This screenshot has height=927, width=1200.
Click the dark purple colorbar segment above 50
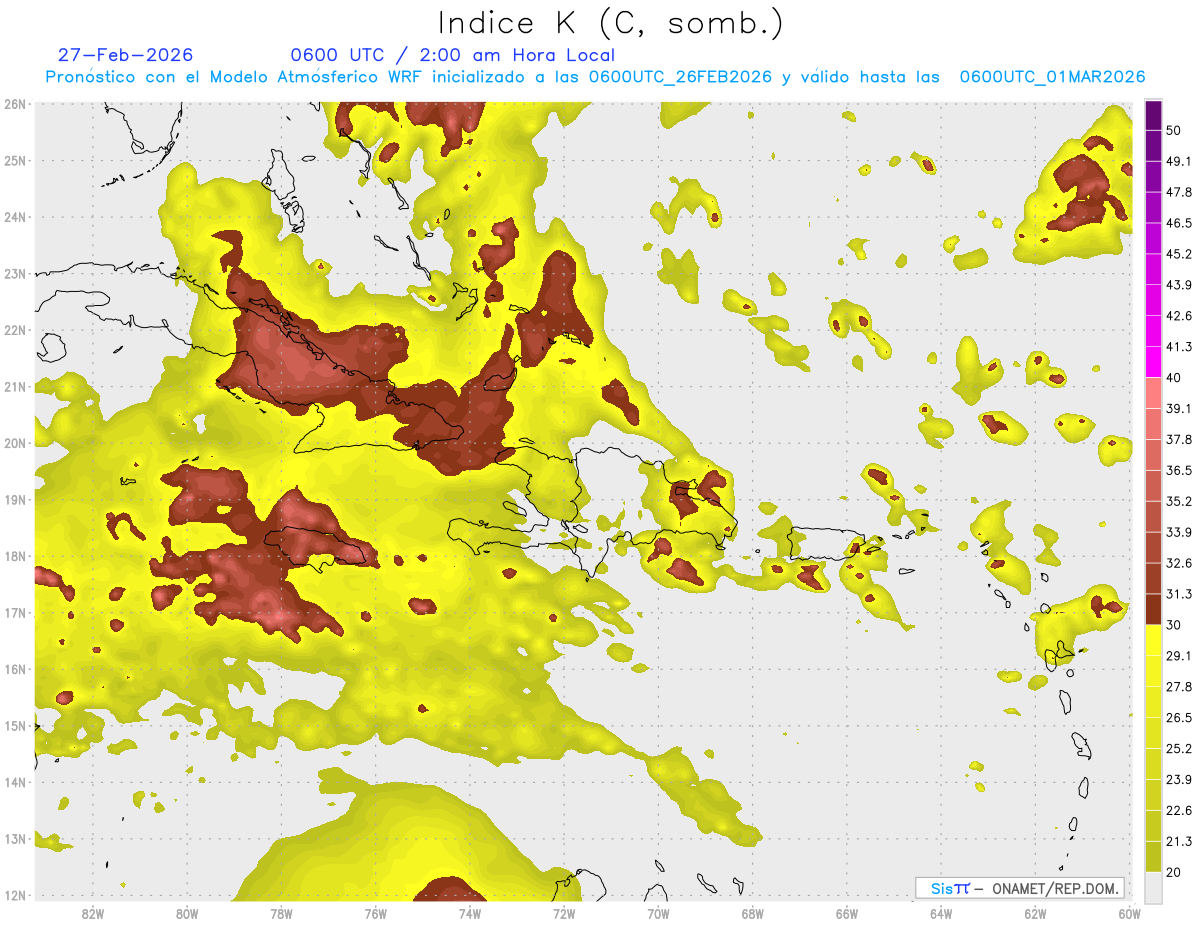click(1153, 116)
